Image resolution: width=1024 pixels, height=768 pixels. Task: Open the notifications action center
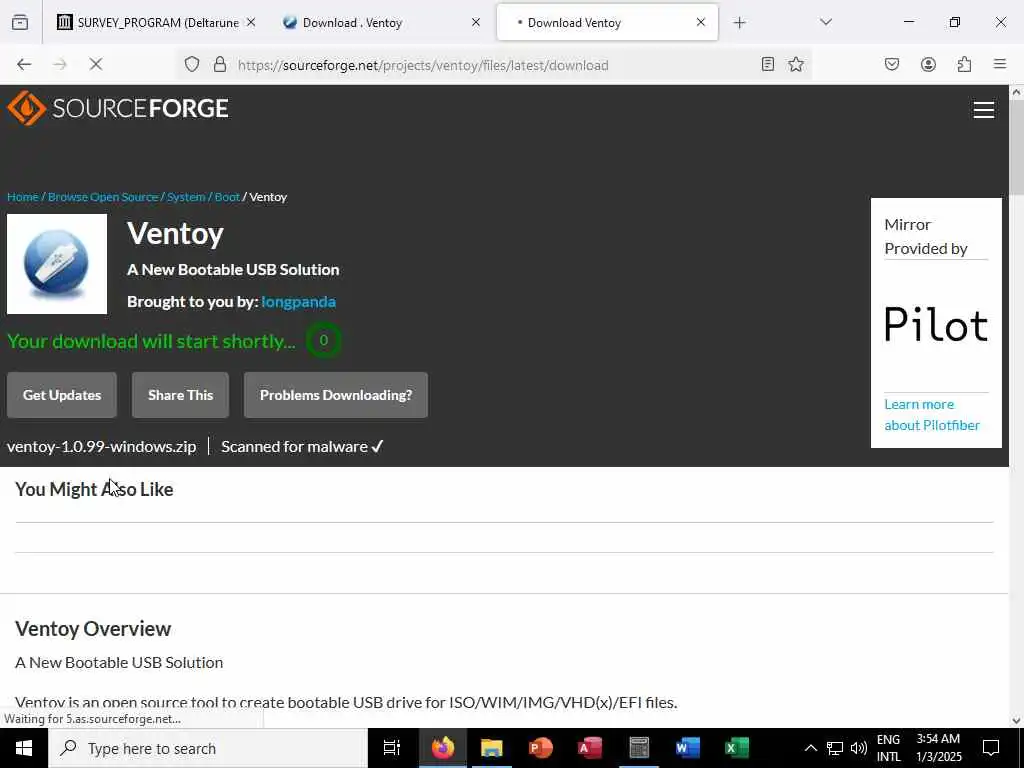991,748
